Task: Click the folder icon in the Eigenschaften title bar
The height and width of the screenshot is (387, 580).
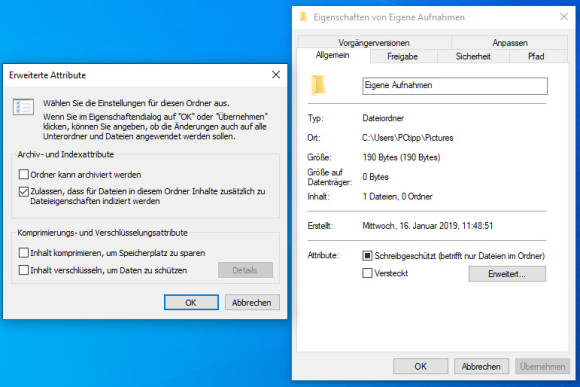Action: point(303,17)
